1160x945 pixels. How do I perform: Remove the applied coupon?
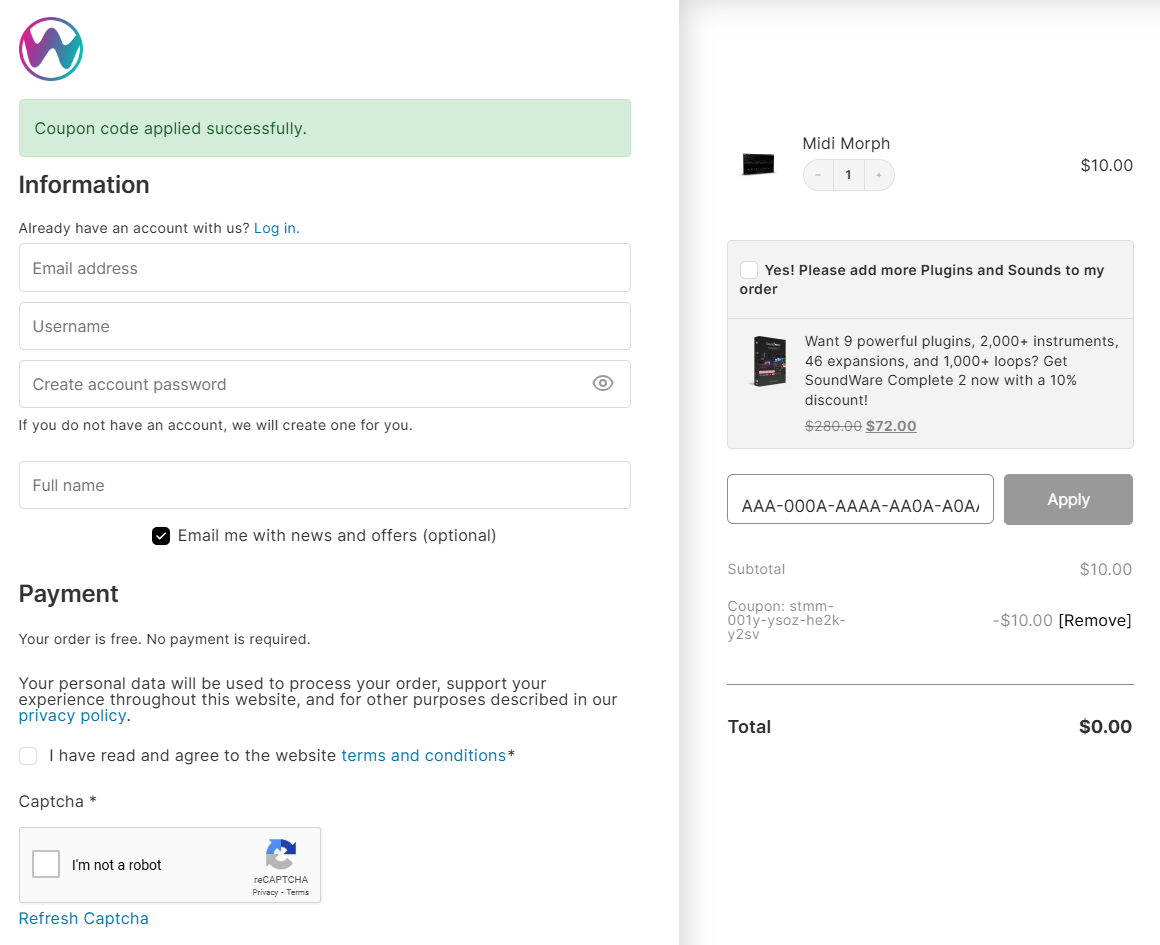(1095, 620)
